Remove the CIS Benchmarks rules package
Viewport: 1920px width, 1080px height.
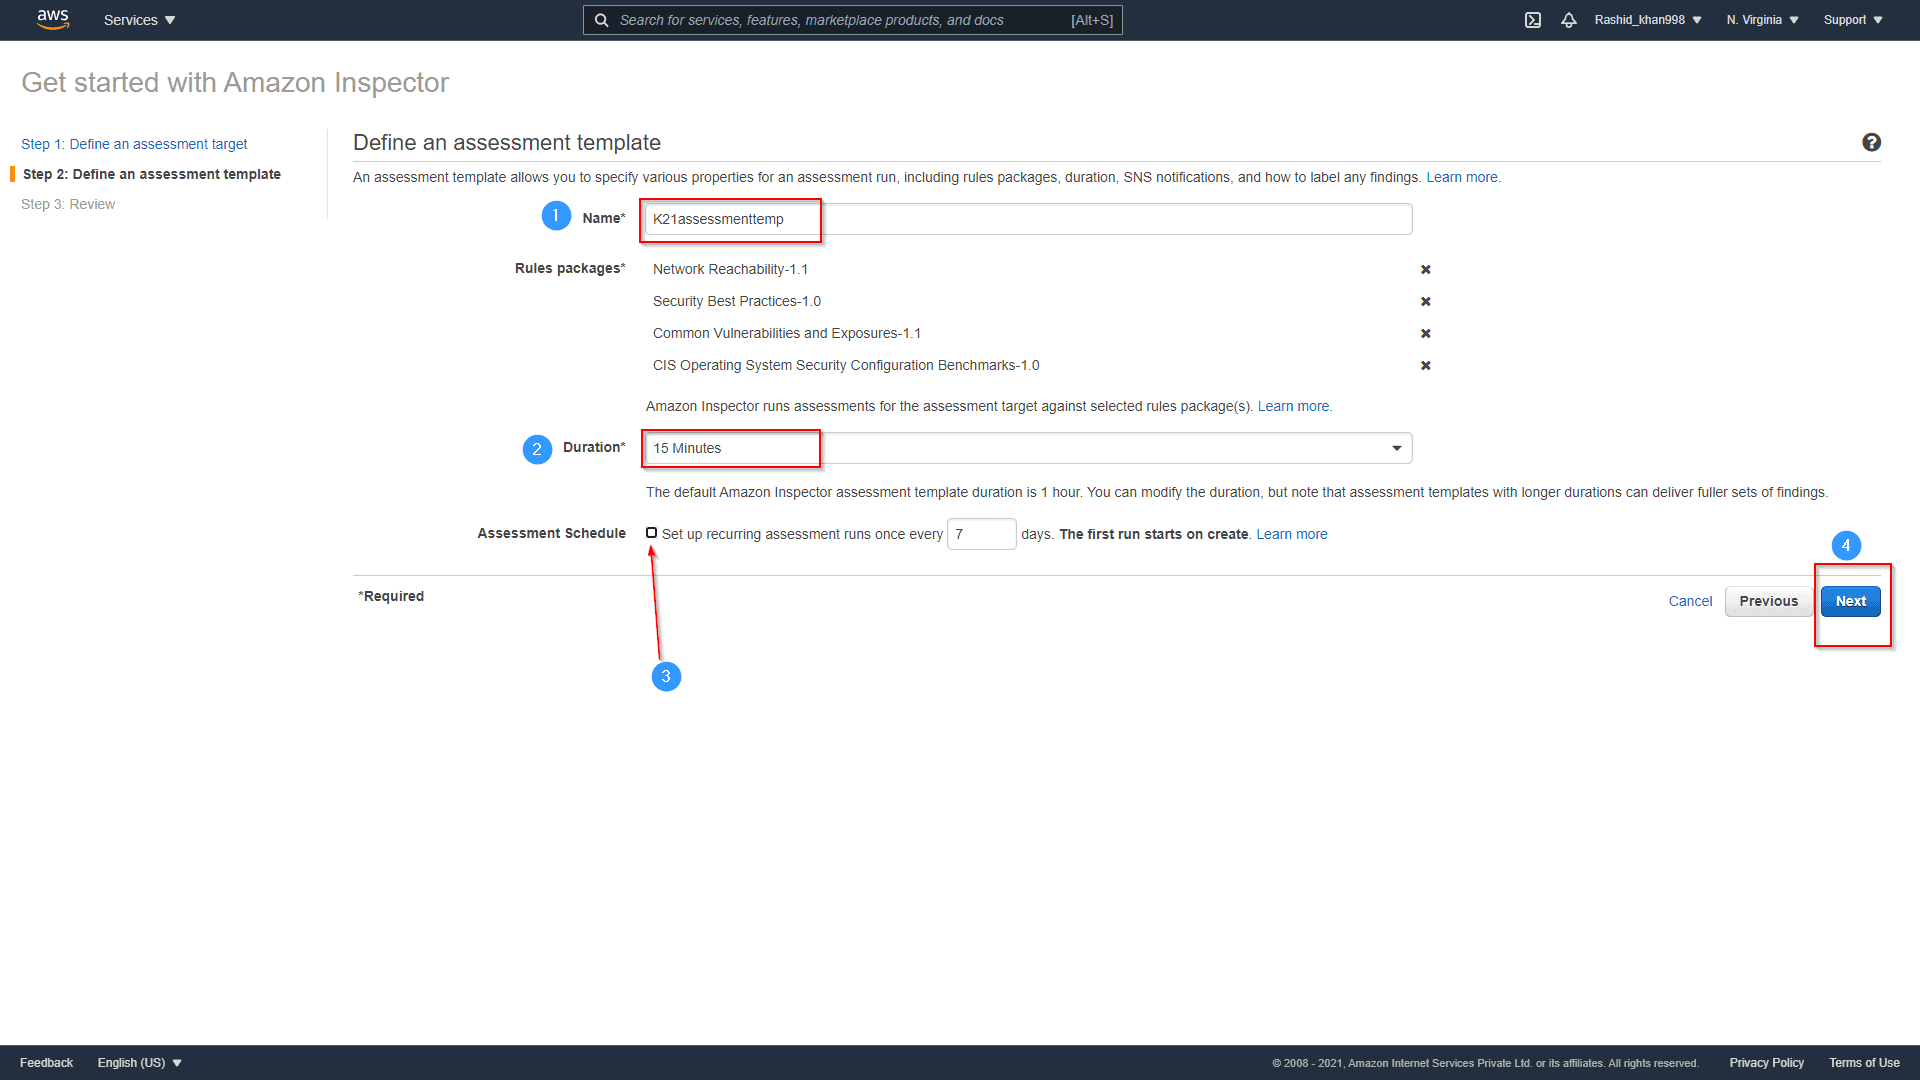pyautogui.click(x=1426, y=365)
